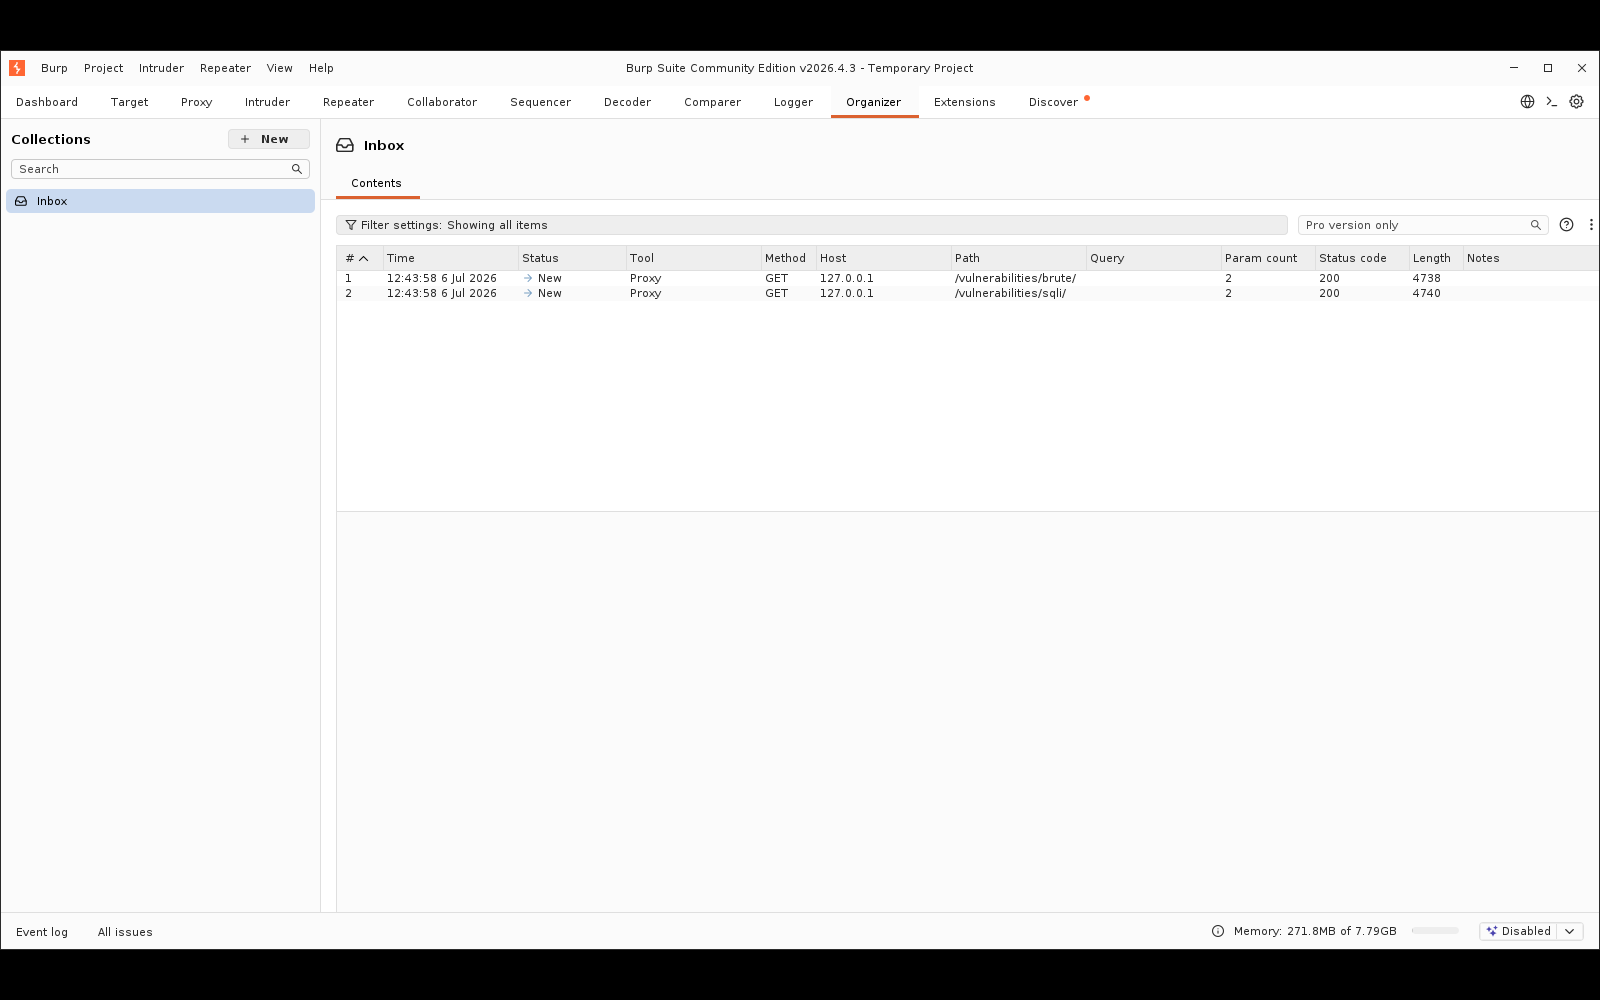Sort by the Status code column header

click(1362, 258)
